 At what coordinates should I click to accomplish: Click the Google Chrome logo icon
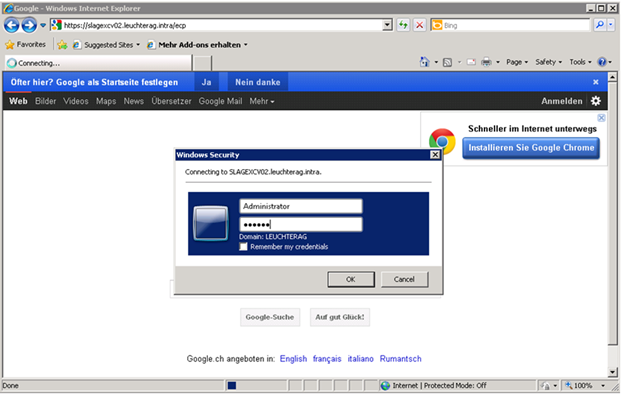click(442, 141)
